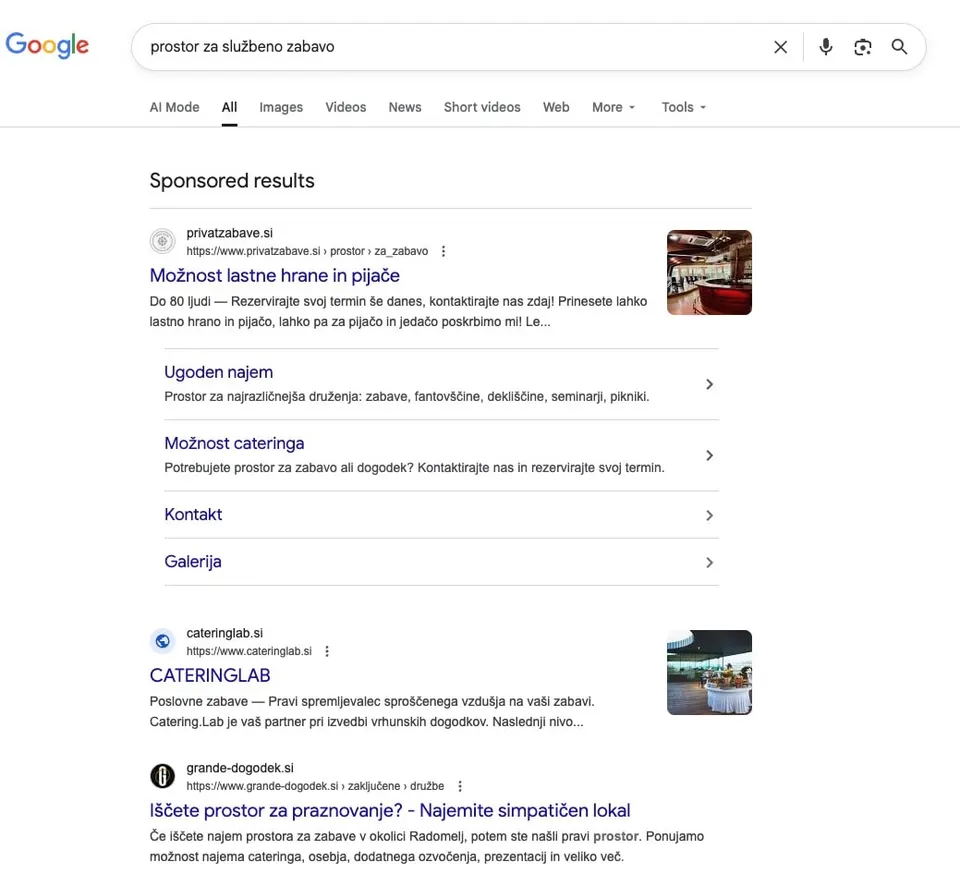Open the Images tab
This screenshot has width=960, height=885.
click(281, 107)
